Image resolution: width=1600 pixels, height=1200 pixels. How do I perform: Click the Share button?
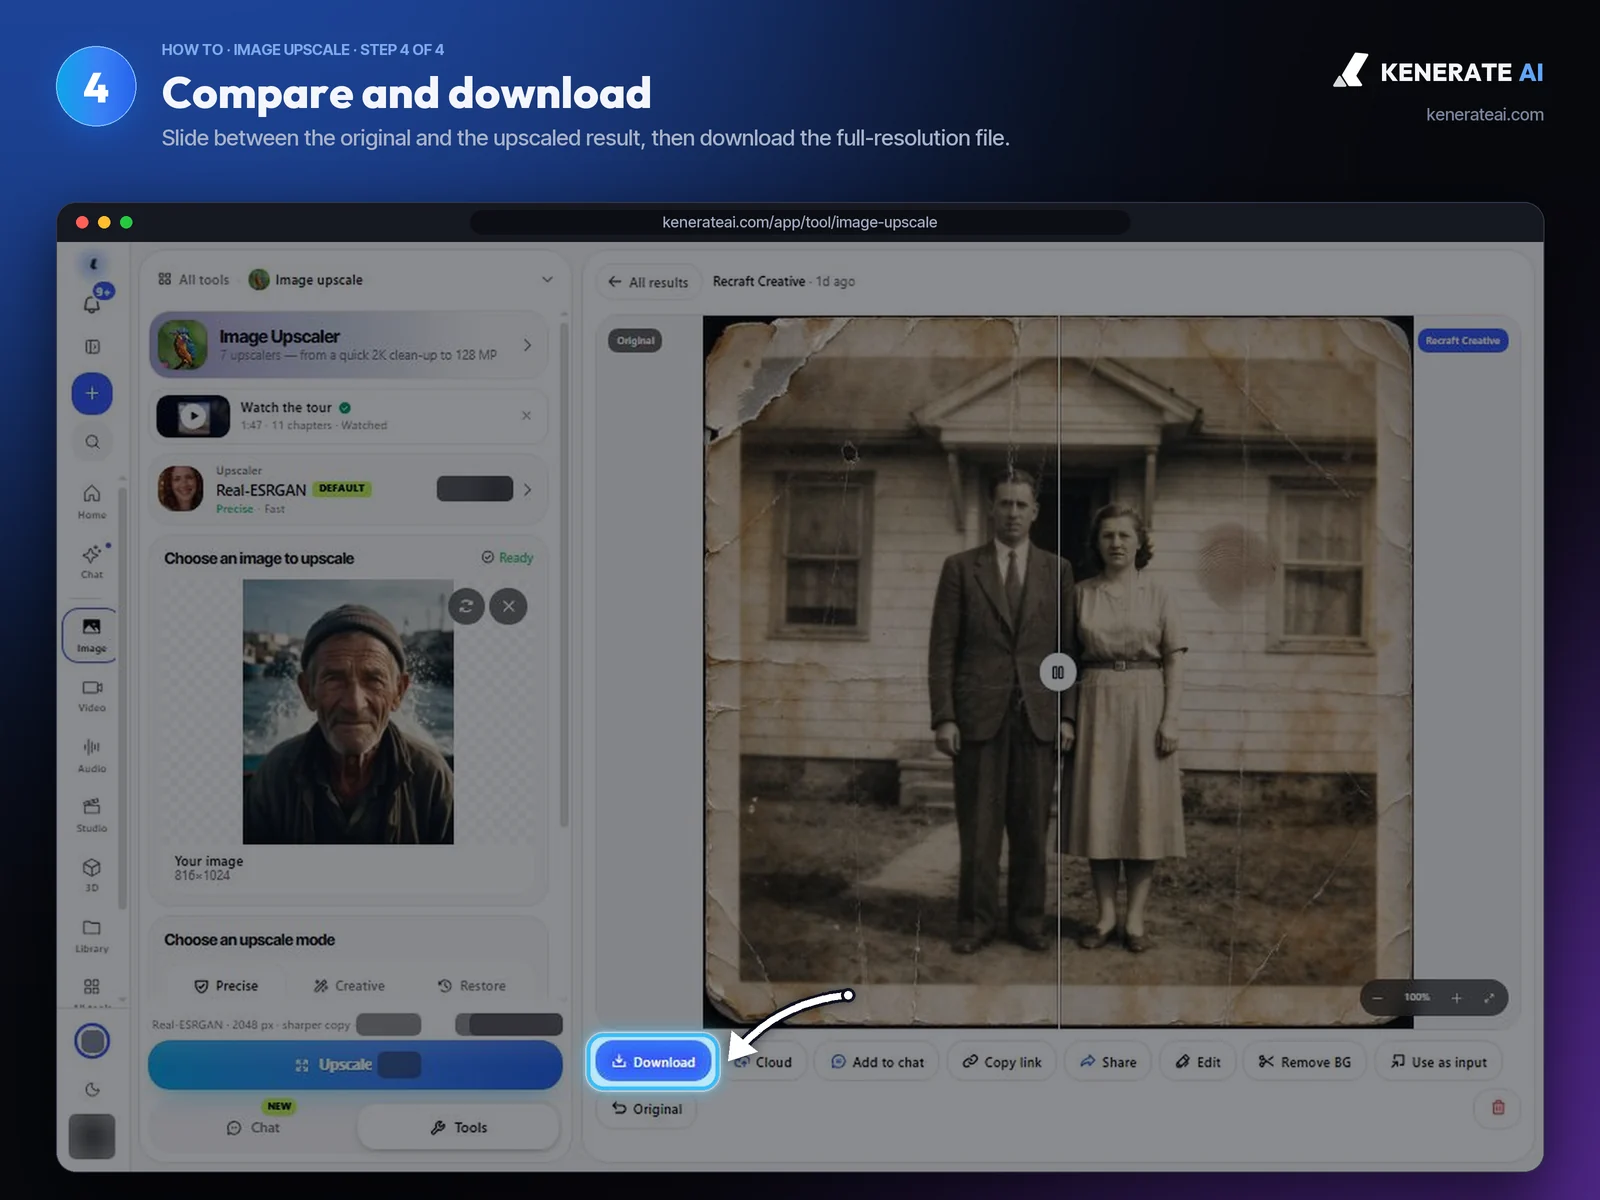(x=1108, y=1062)
